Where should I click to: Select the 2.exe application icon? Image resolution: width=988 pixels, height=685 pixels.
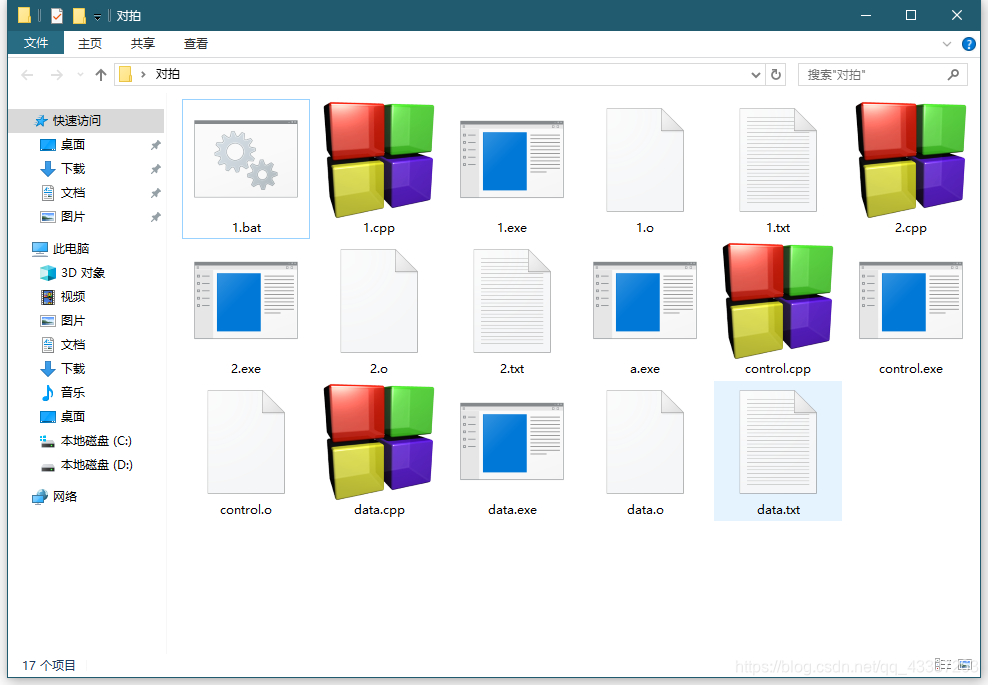click(246, 301)
